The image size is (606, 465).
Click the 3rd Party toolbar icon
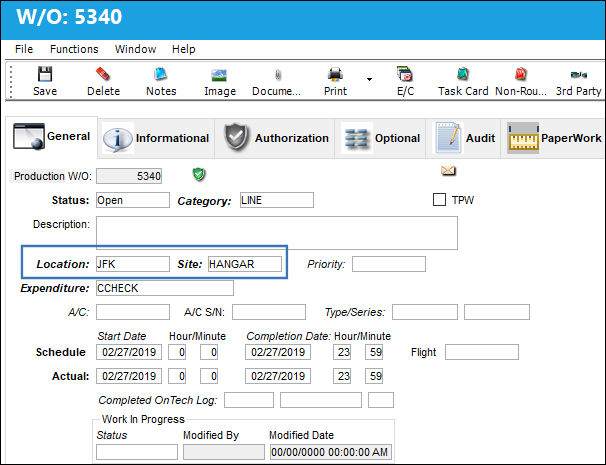[579, 75]
